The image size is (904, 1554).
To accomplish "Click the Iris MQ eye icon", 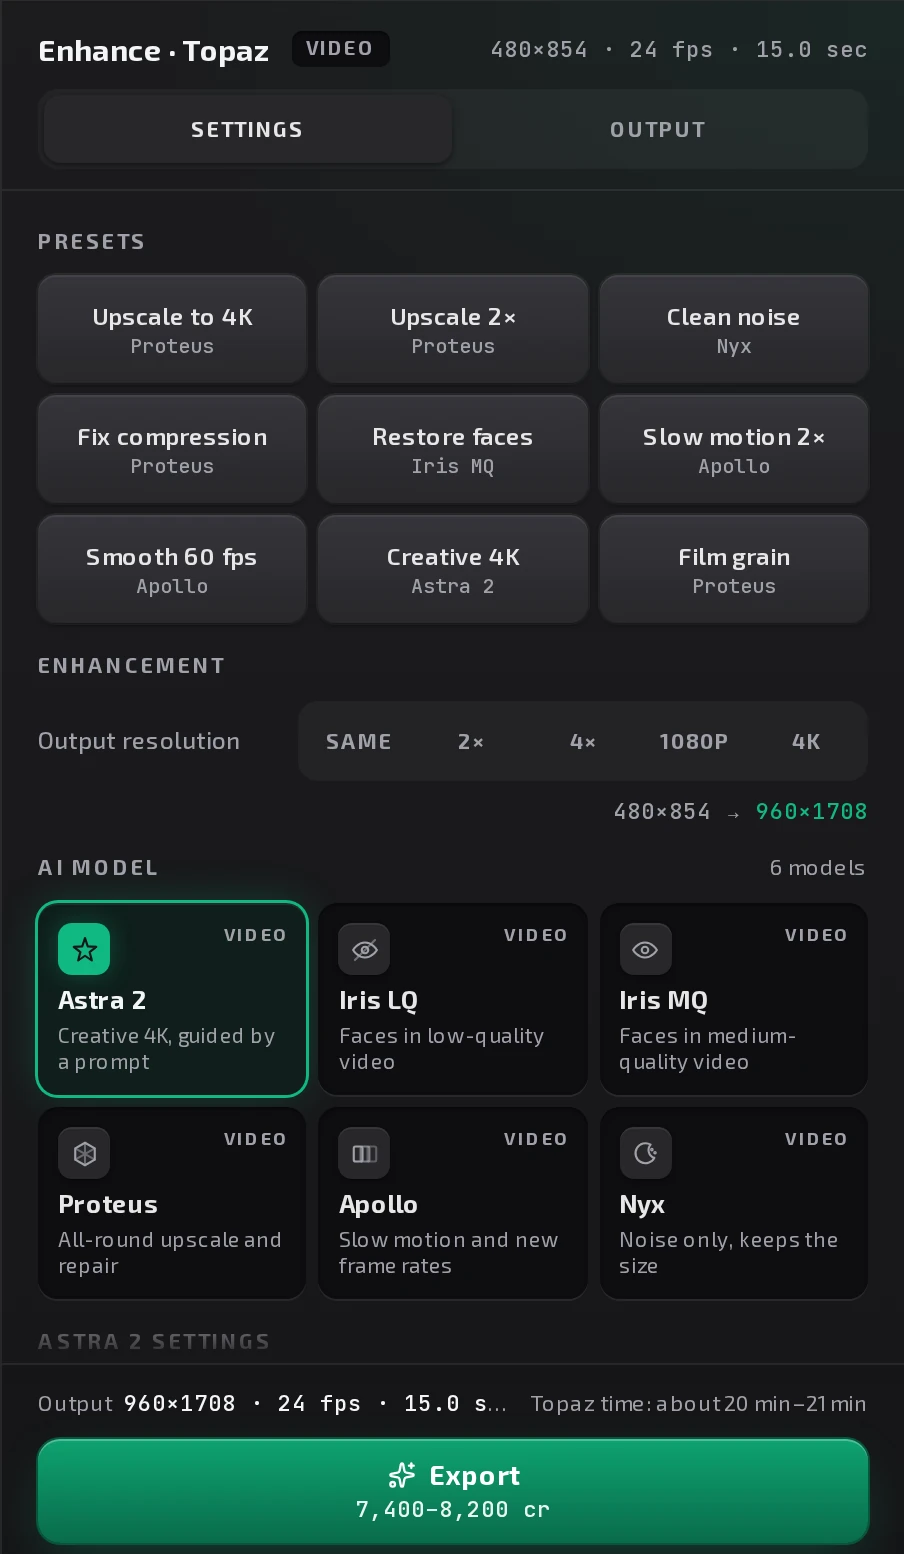I will tap(645, 949).
